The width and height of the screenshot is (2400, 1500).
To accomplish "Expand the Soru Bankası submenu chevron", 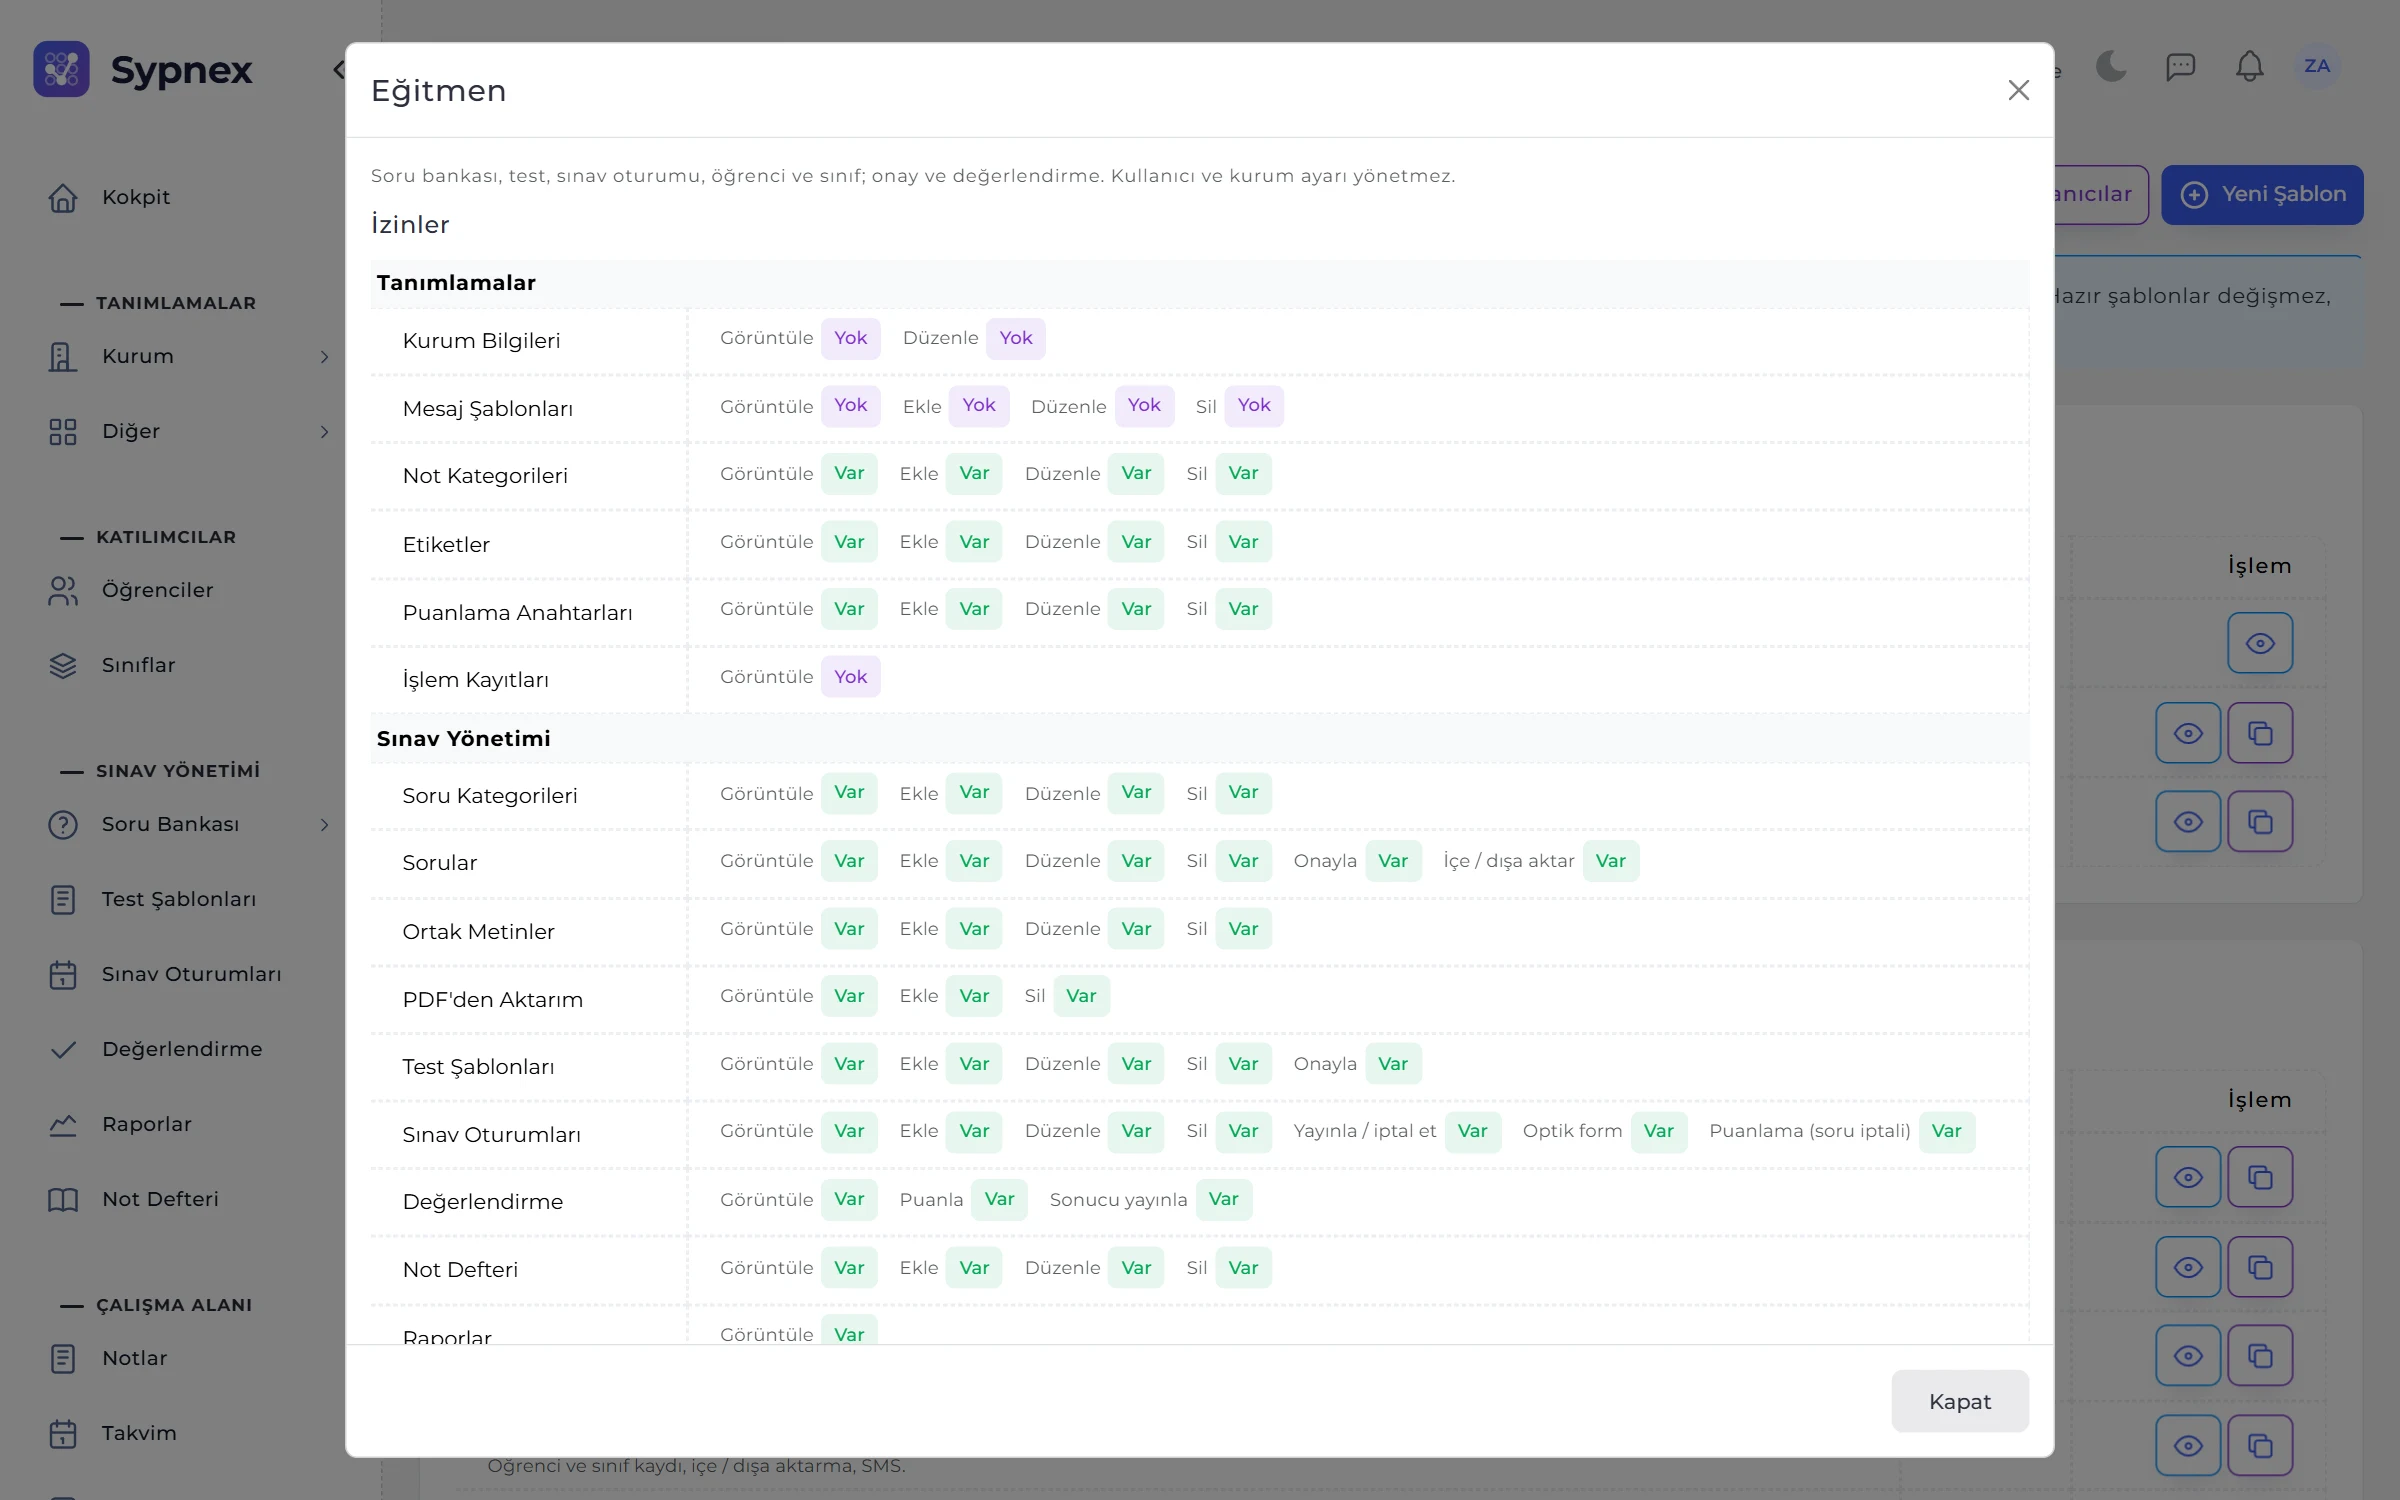I will click(x=324, y=824).
